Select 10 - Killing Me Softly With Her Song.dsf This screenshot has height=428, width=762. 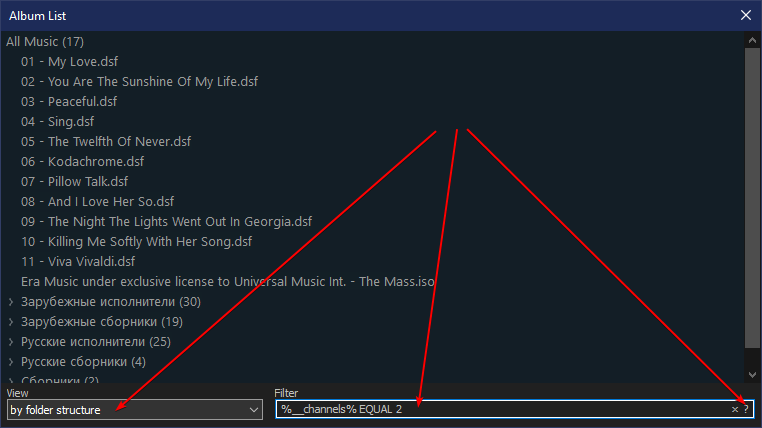click(137, 241)
